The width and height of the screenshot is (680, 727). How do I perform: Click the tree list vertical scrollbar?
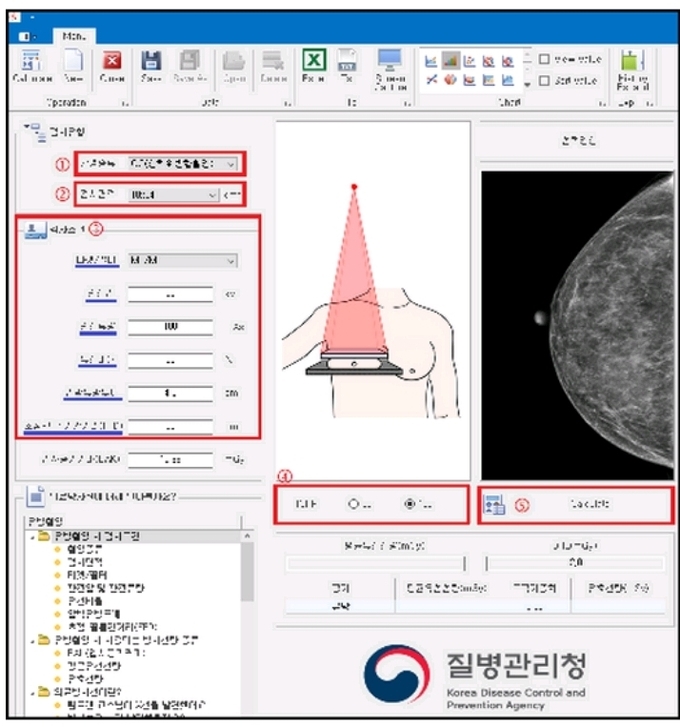[248, 621]
